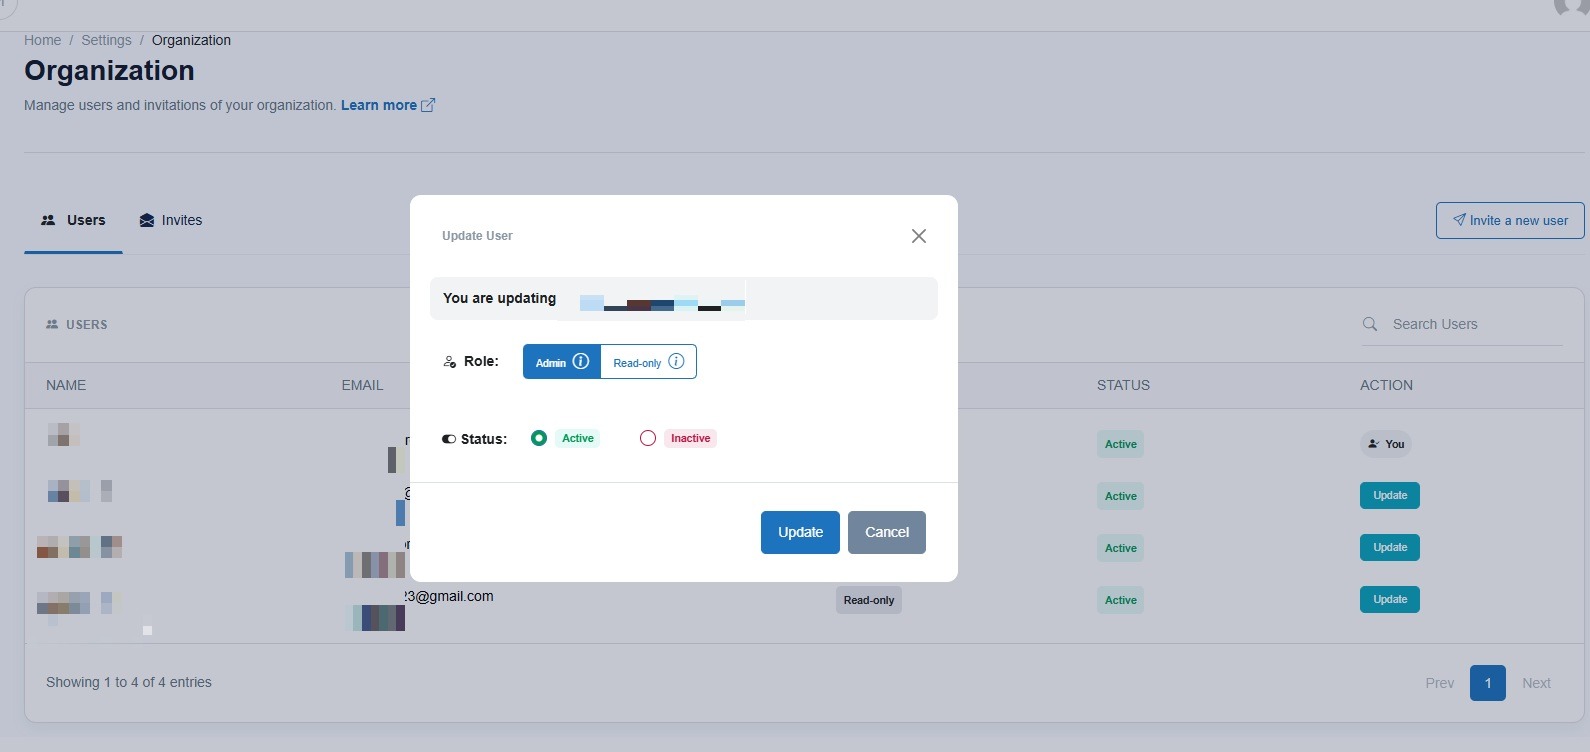The width and height of the screenshot is (1590, 752).
Task: Switch to the Invites tab
Action: click(171, 220)
